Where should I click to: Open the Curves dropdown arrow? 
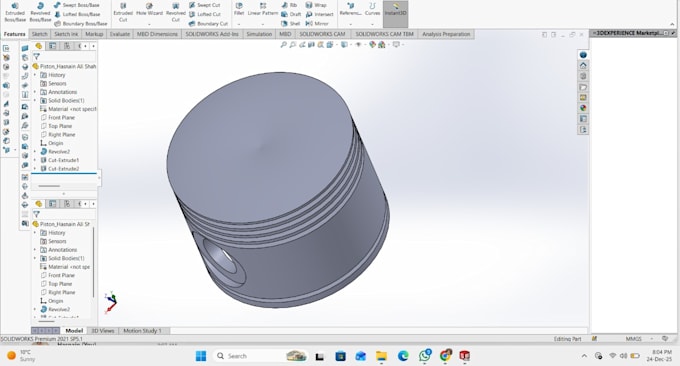(x=372, y=24)
